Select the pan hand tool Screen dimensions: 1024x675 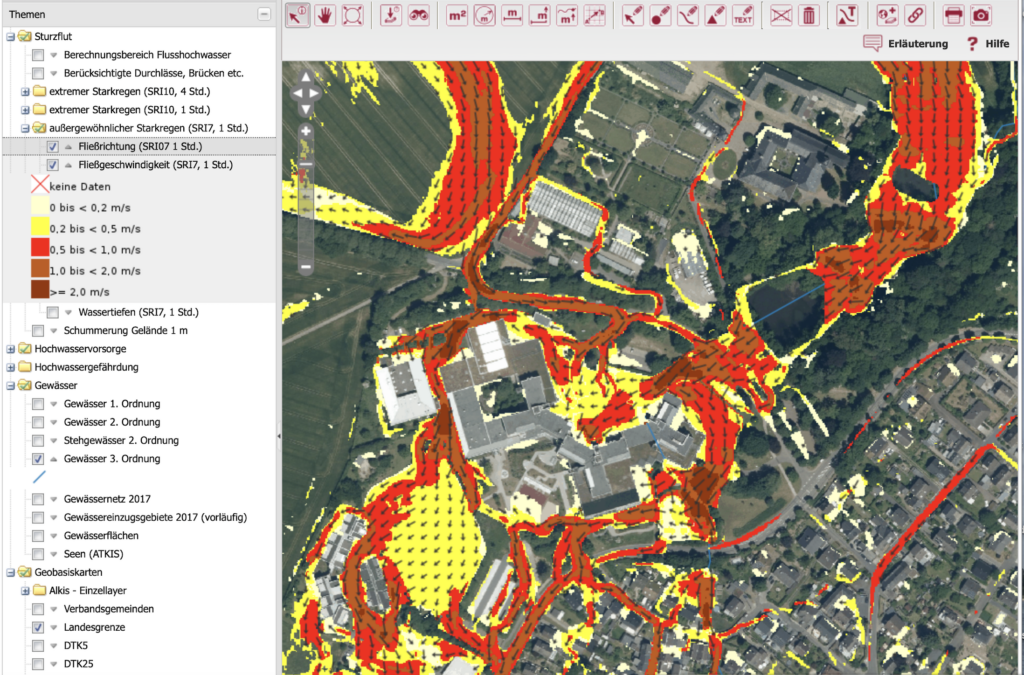click(x=325, y=15)
